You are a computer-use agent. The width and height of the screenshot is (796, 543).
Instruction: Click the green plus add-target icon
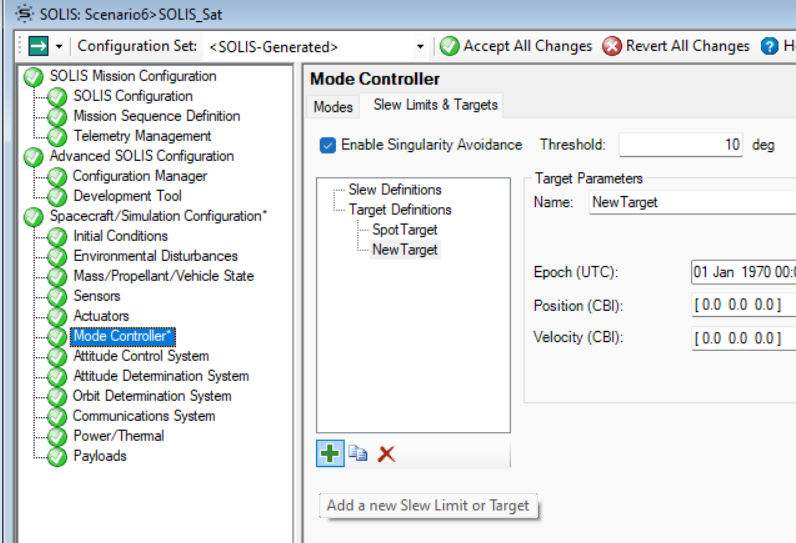[x=330, y=453]
